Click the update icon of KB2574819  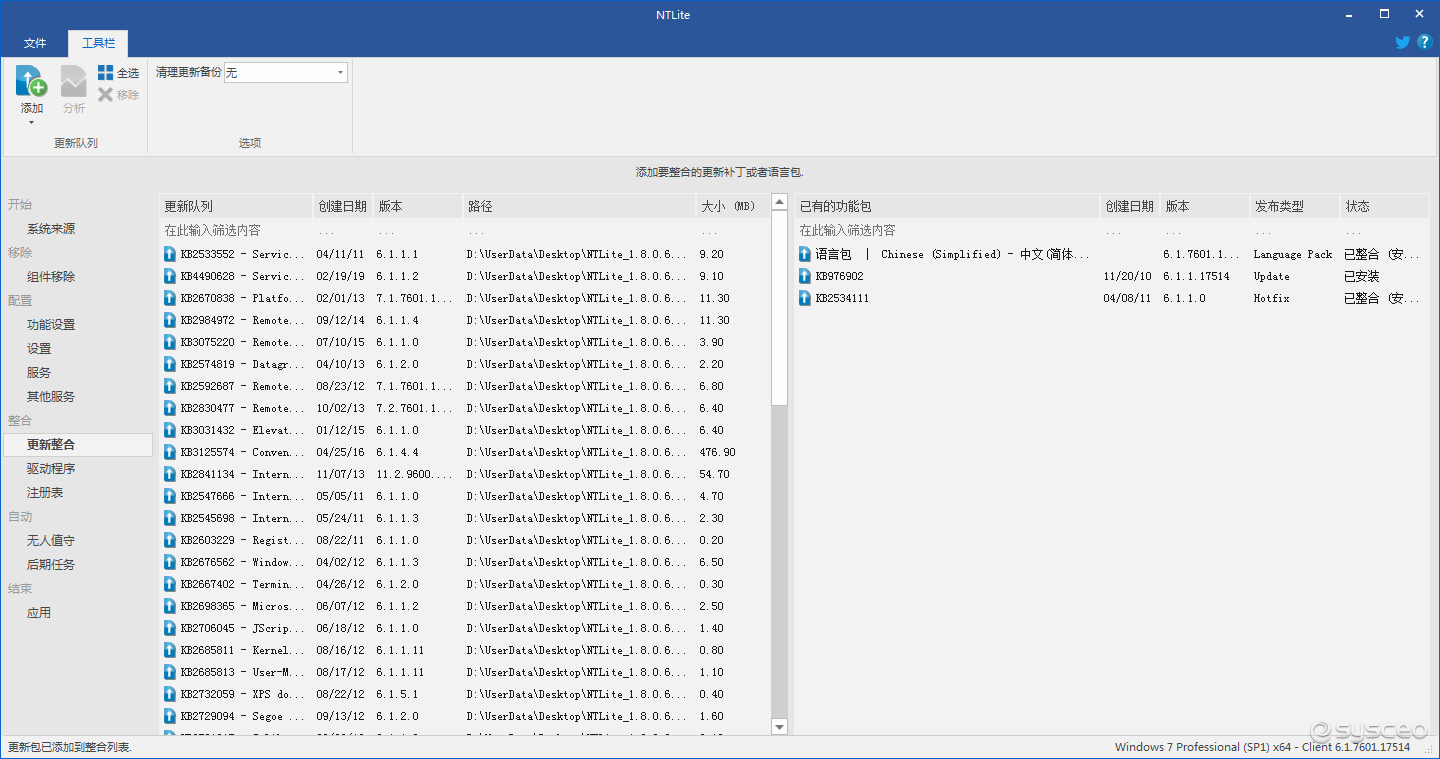(170, 364)
